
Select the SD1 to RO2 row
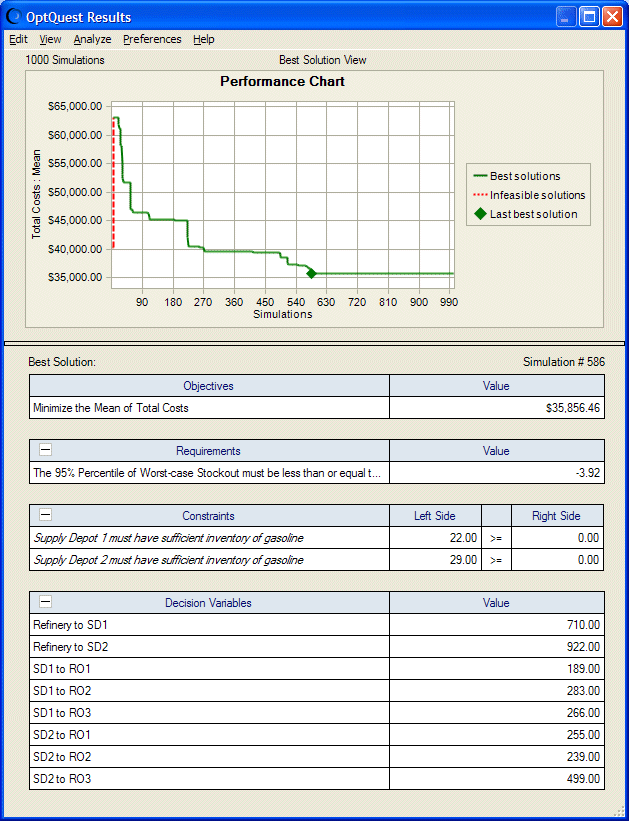(316, 691)
